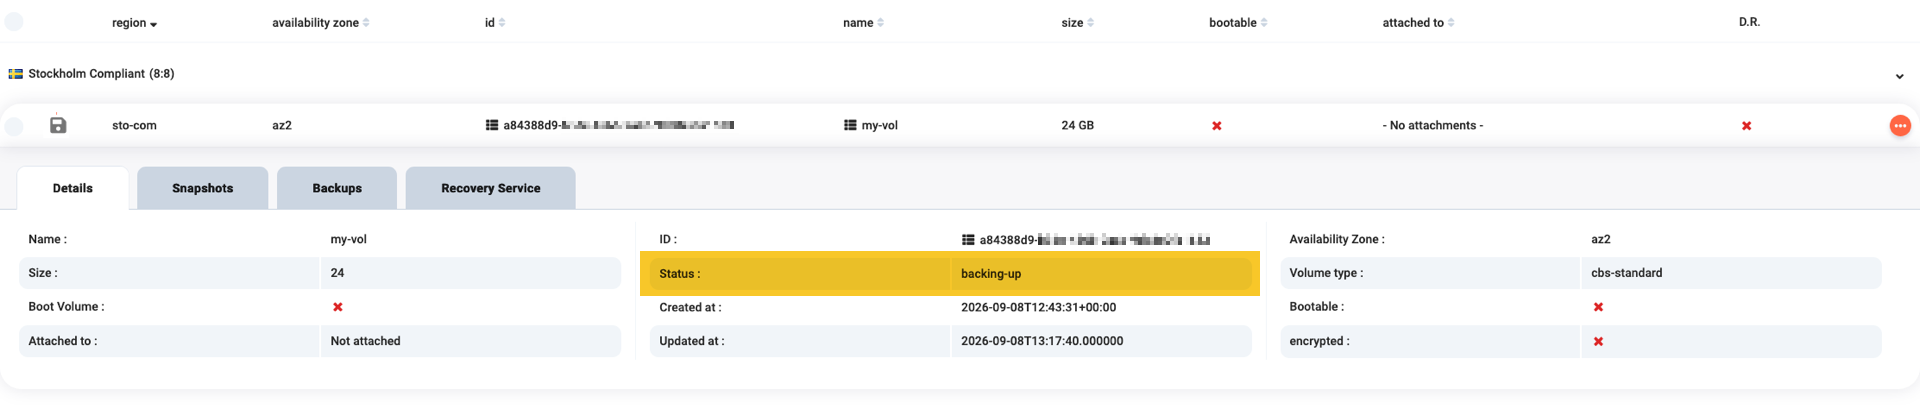The image size is (1920, 415).
Task: Click the Availability Zone az2 value in Details
Action: [x=1600, y=240]
